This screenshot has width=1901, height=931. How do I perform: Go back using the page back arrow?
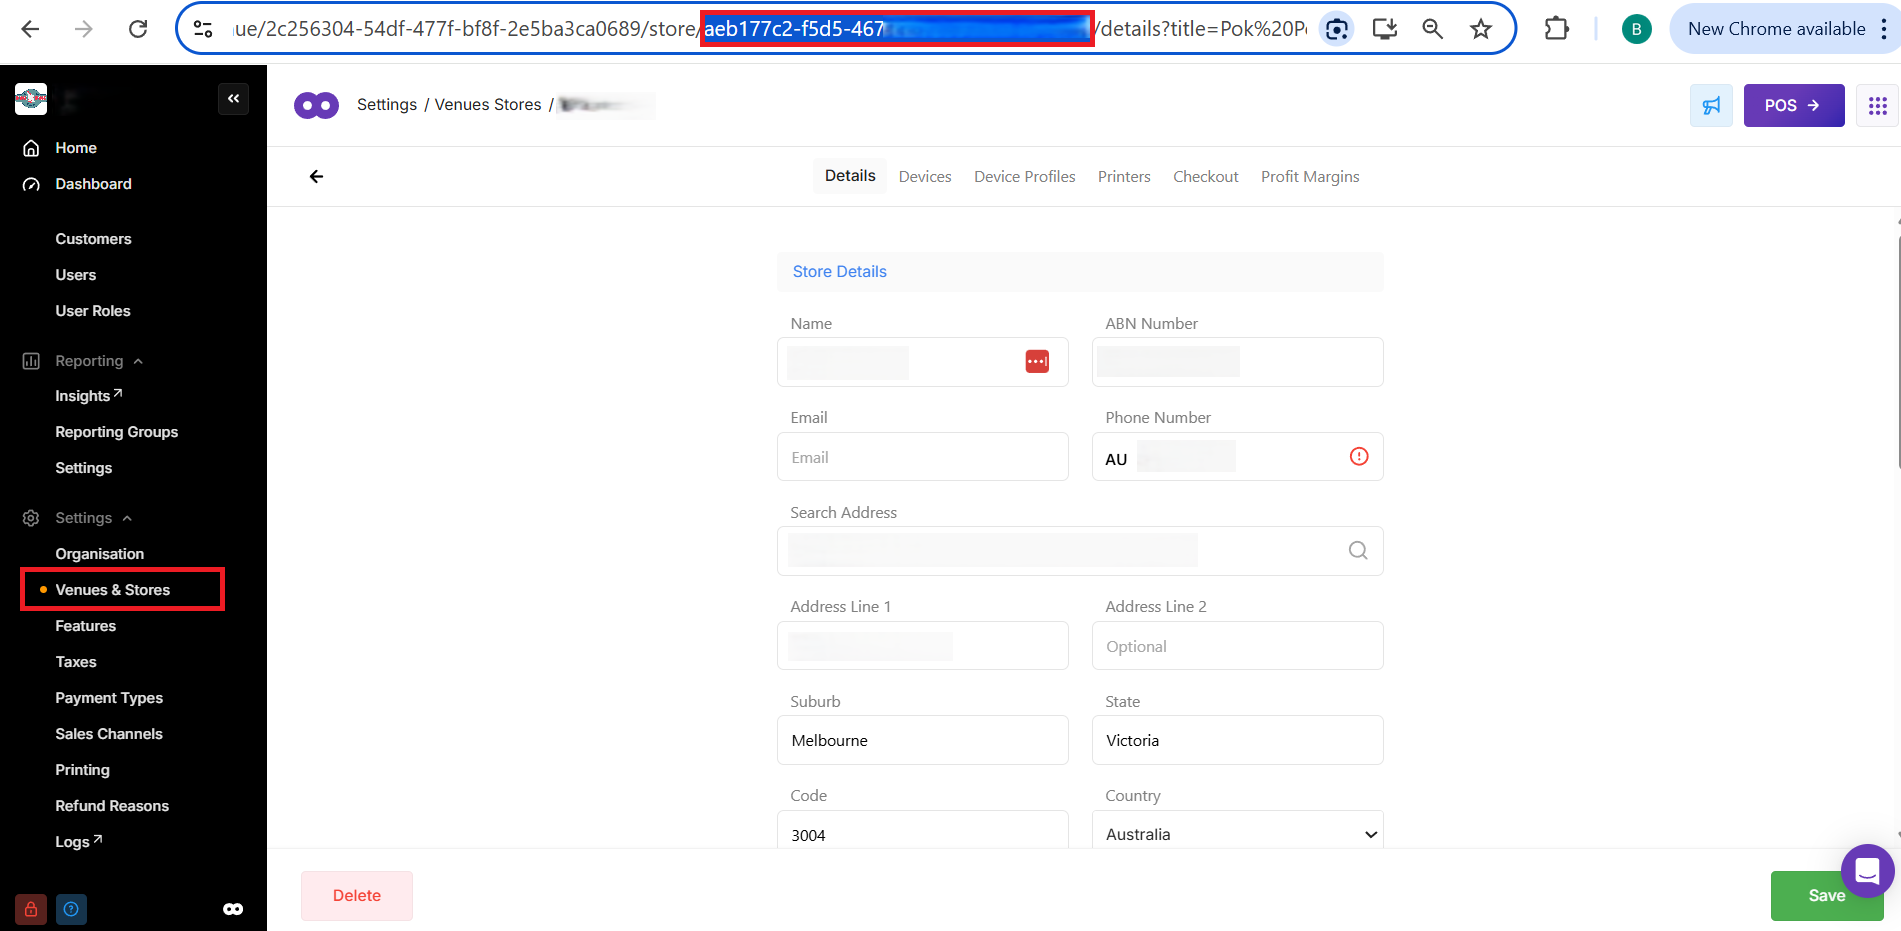pos(316,177)
